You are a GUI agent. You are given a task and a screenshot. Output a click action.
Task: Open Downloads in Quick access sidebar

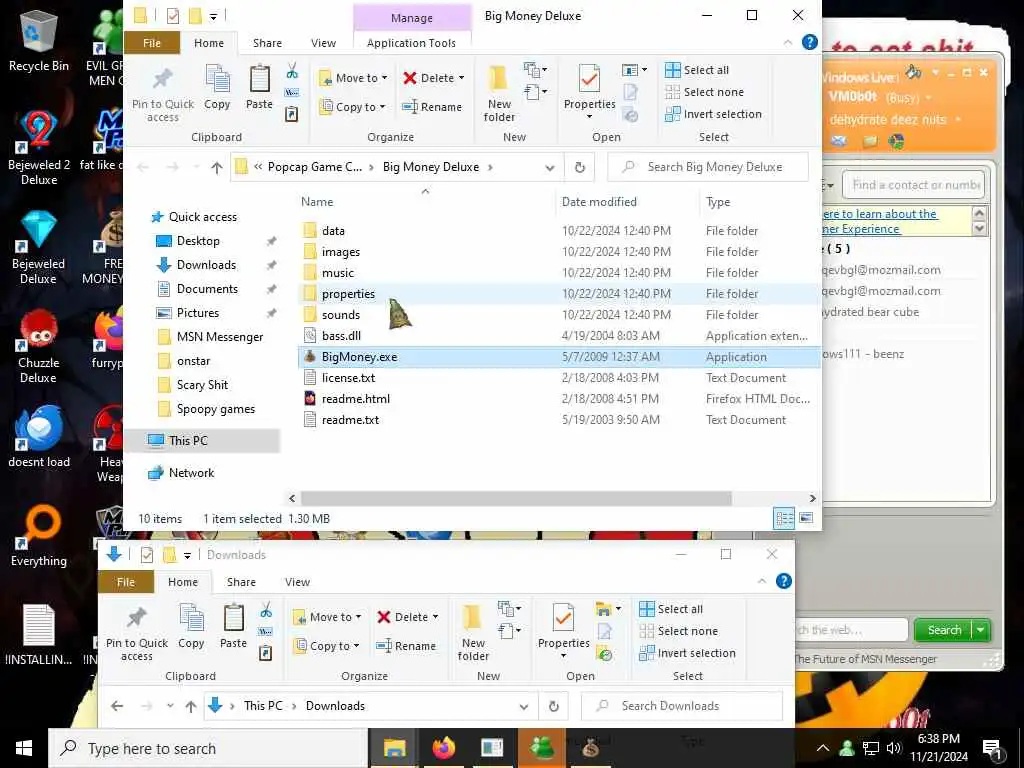point(206,265)
